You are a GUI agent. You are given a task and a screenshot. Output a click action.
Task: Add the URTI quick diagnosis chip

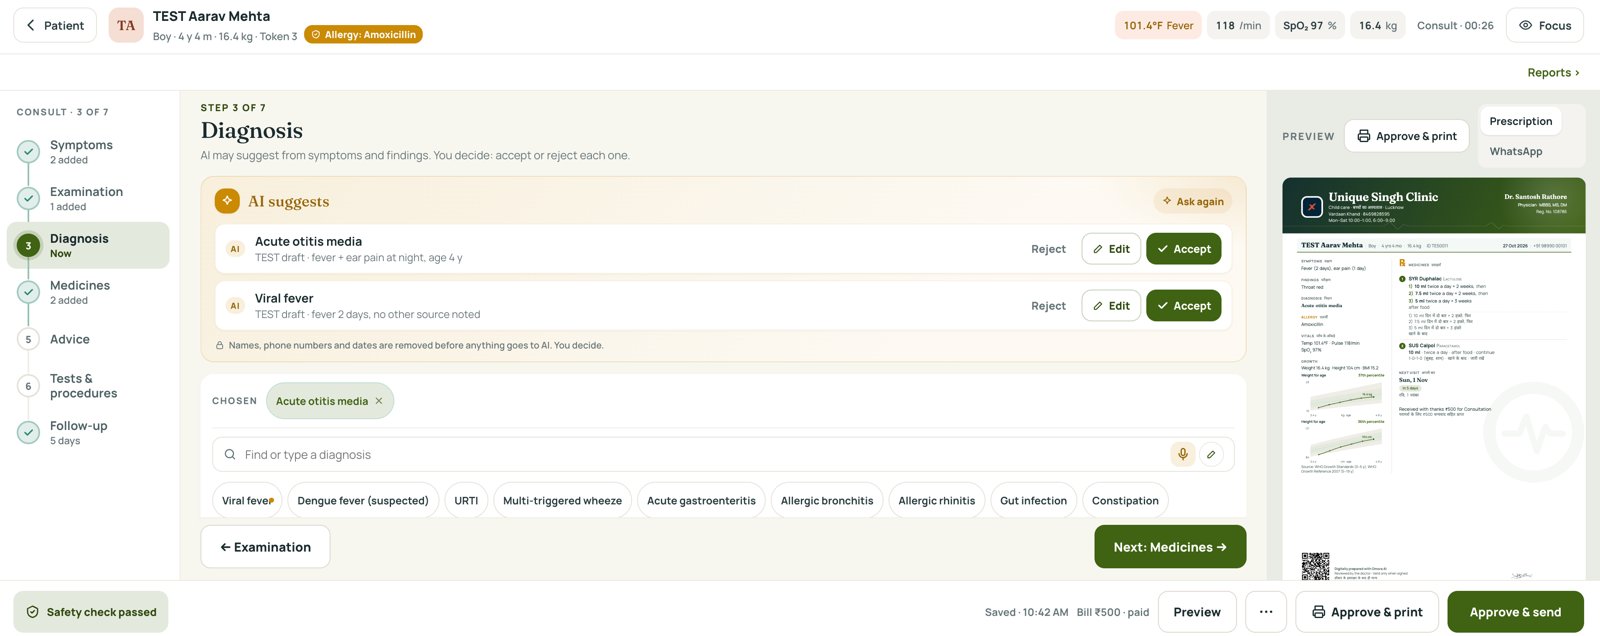[466, 501]
